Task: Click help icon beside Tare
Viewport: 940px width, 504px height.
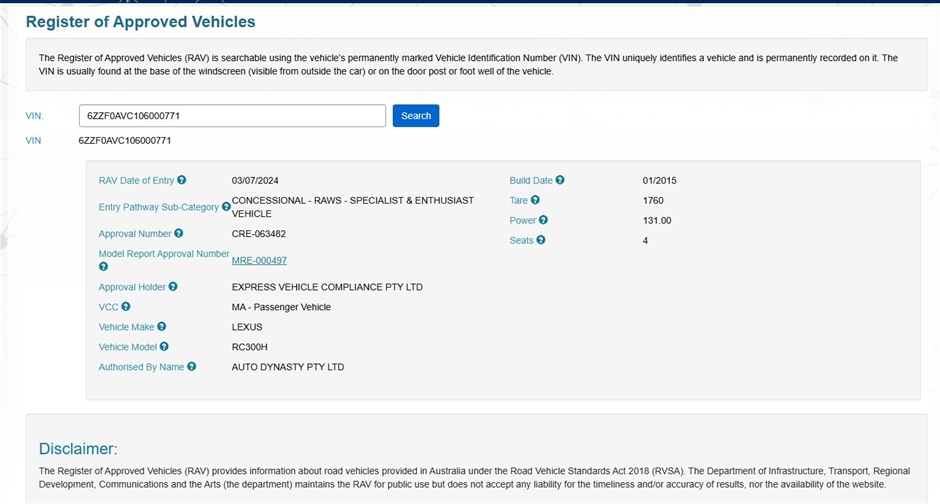Action: [535, 201]
